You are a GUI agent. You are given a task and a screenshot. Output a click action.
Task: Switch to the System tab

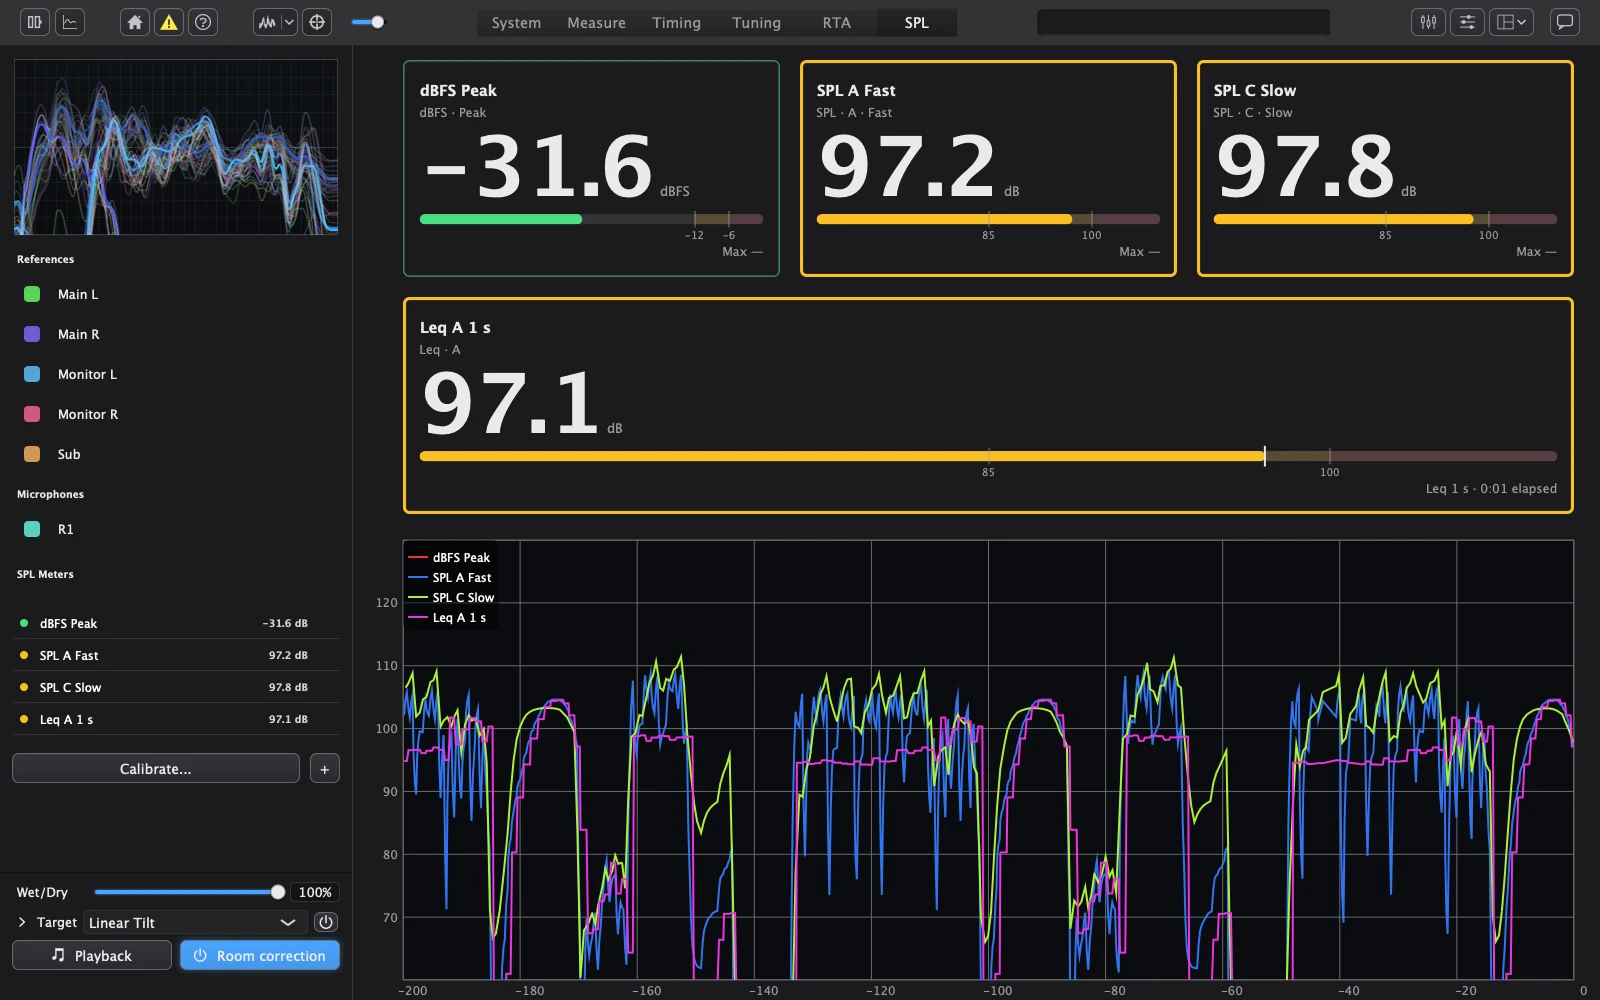click(x=516, y=22)
